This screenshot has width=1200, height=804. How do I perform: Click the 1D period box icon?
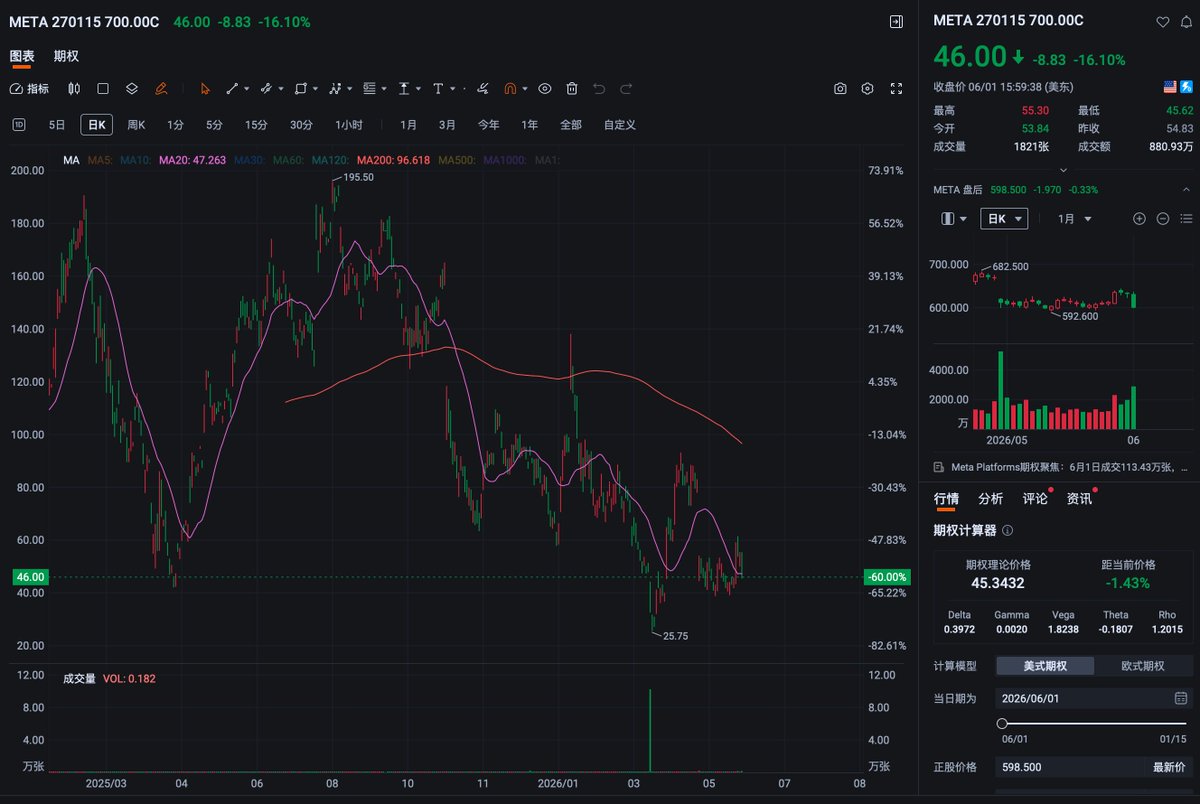(19, 125)
